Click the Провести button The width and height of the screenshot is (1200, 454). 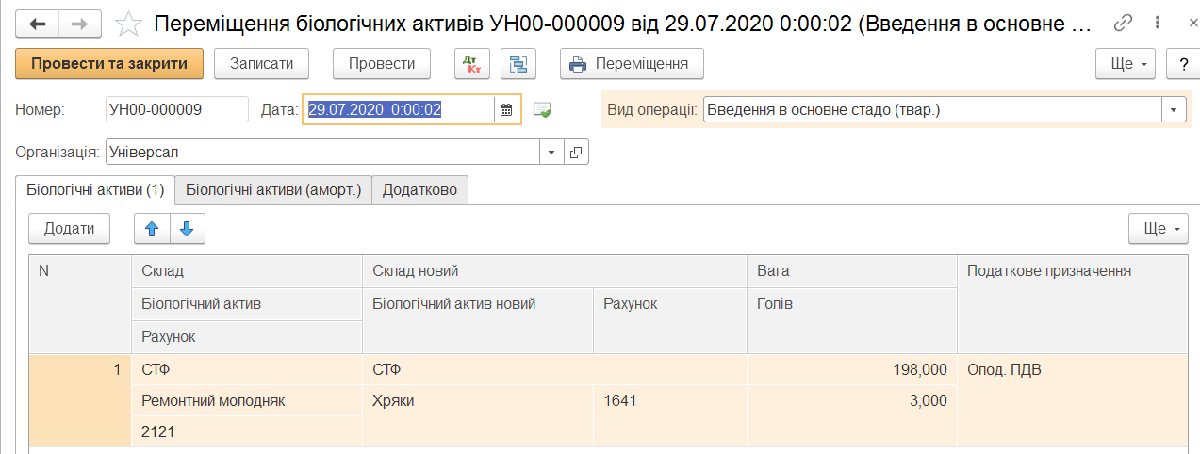[382, 64]
